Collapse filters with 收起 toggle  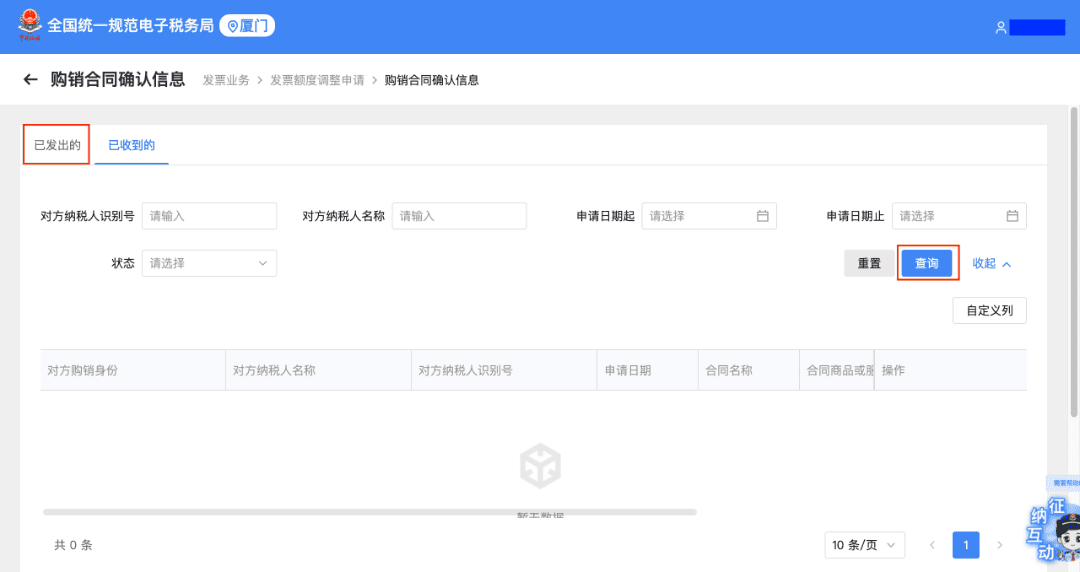(x=991, y=264)
